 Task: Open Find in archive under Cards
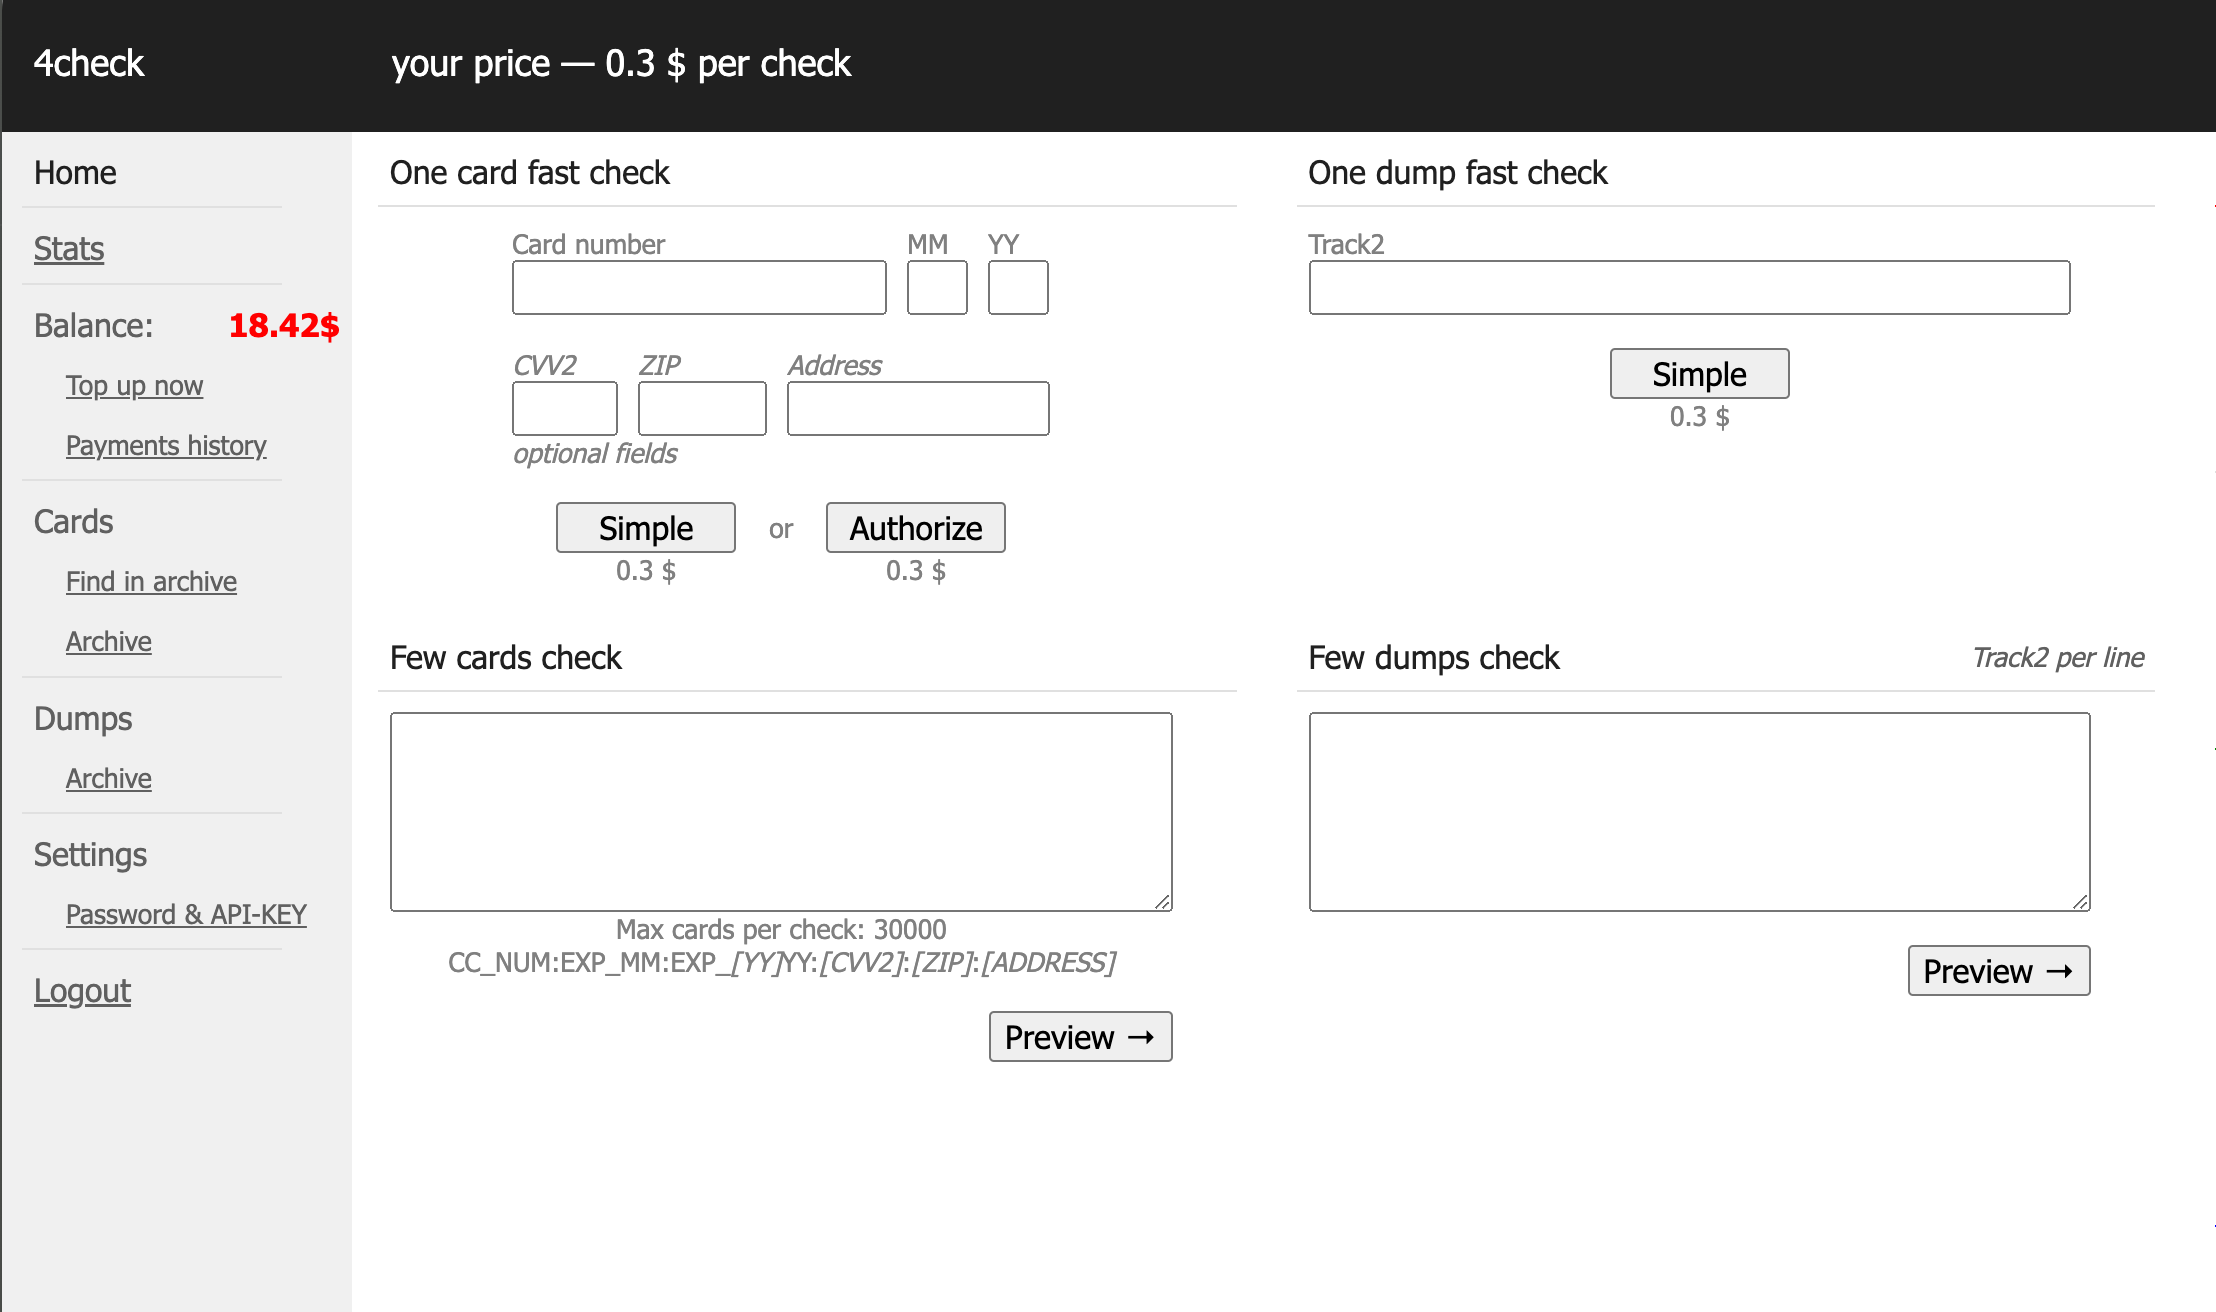click(151, 582)
